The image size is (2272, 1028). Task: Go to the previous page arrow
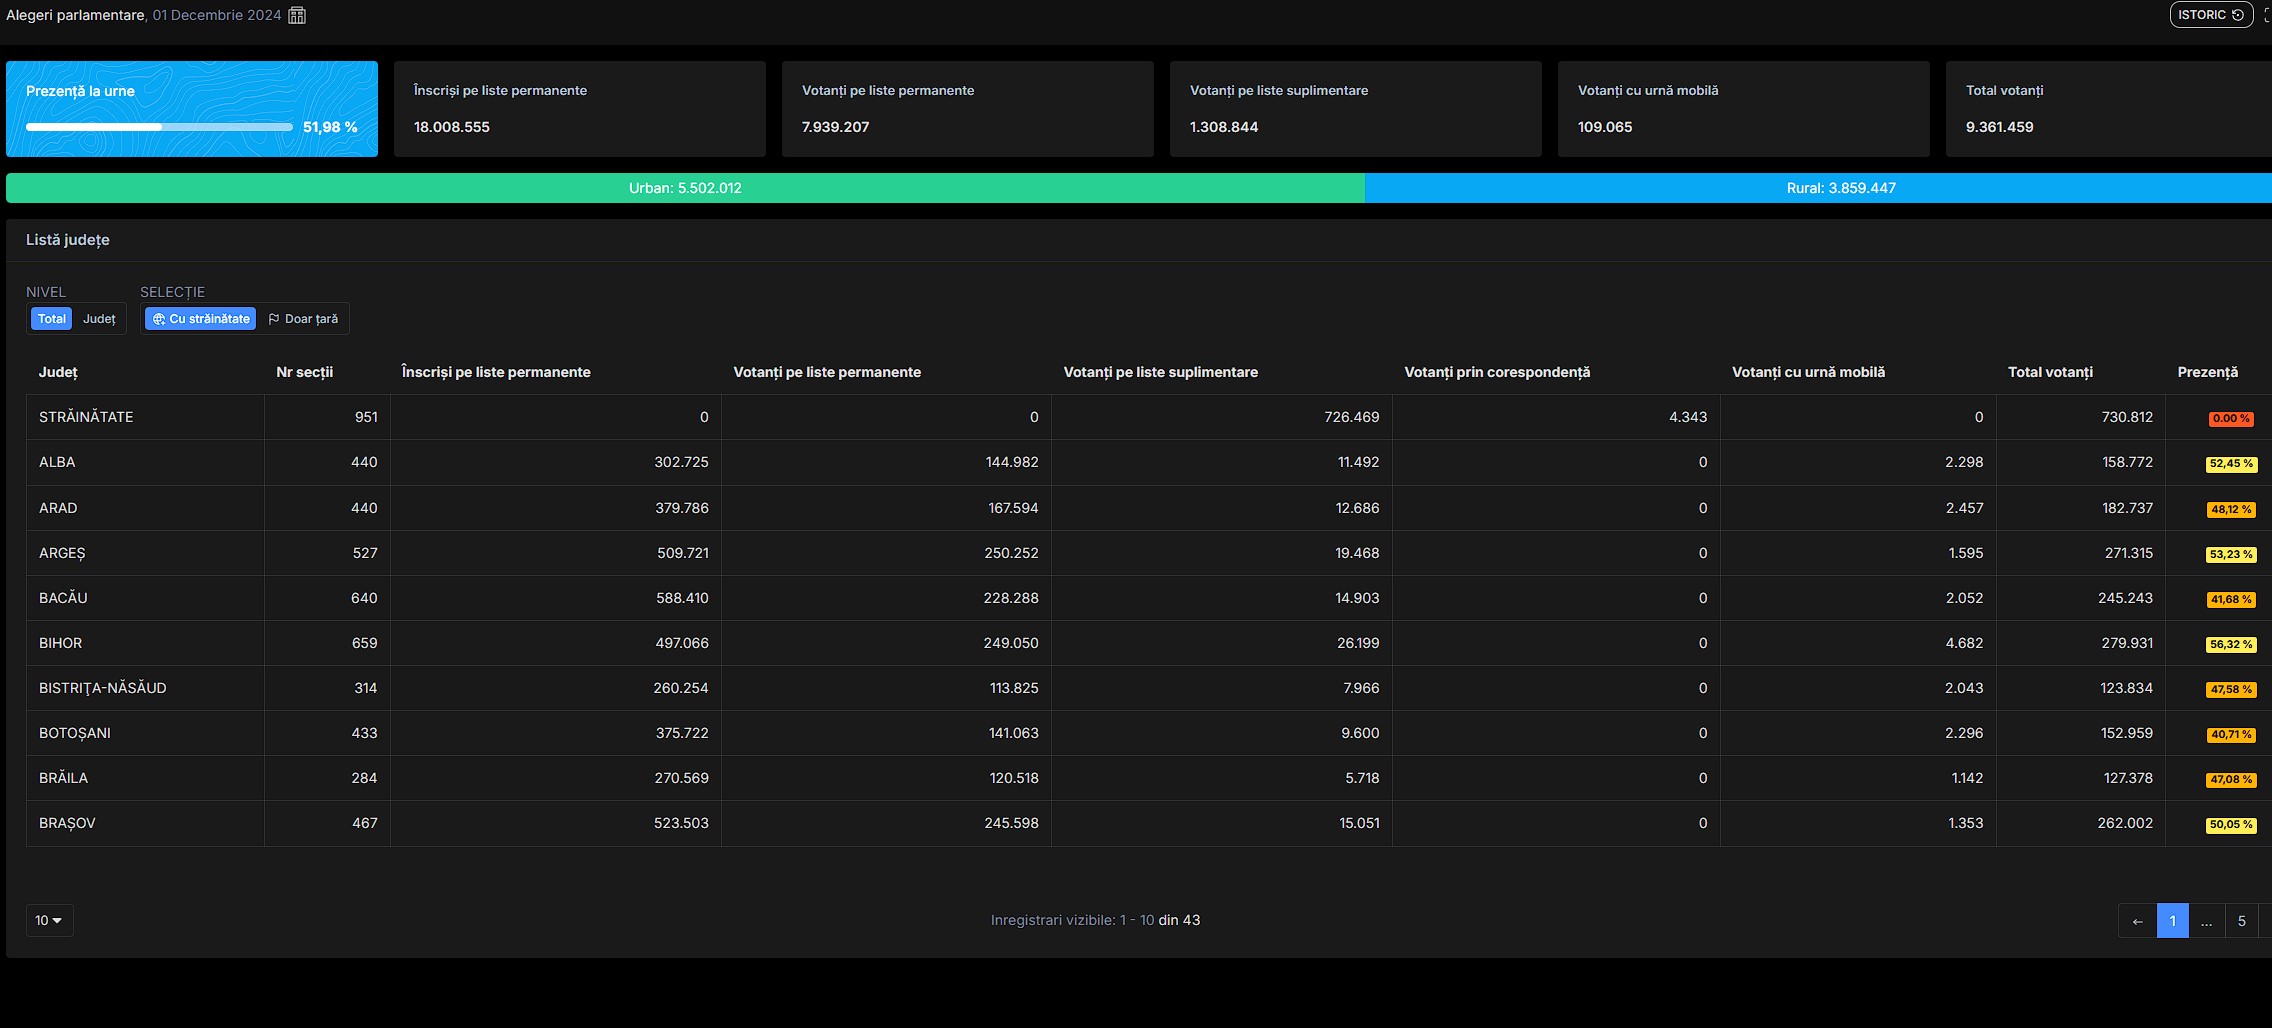coord(2137,921)
